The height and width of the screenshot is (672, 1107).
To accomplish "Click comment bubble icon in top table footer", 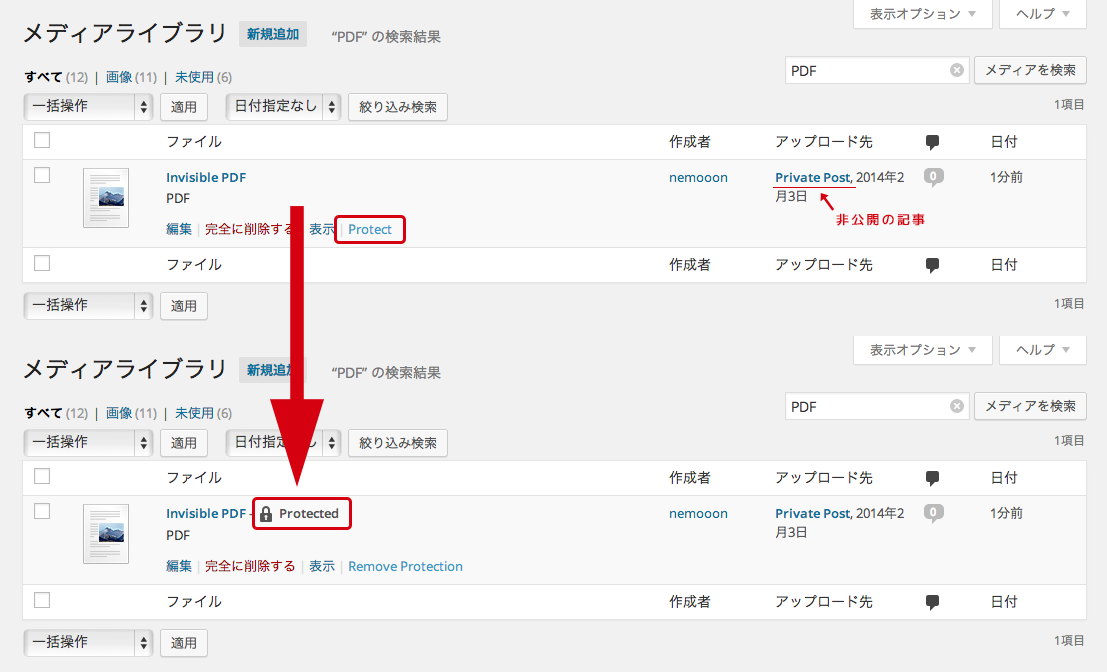I will point(932,265).
